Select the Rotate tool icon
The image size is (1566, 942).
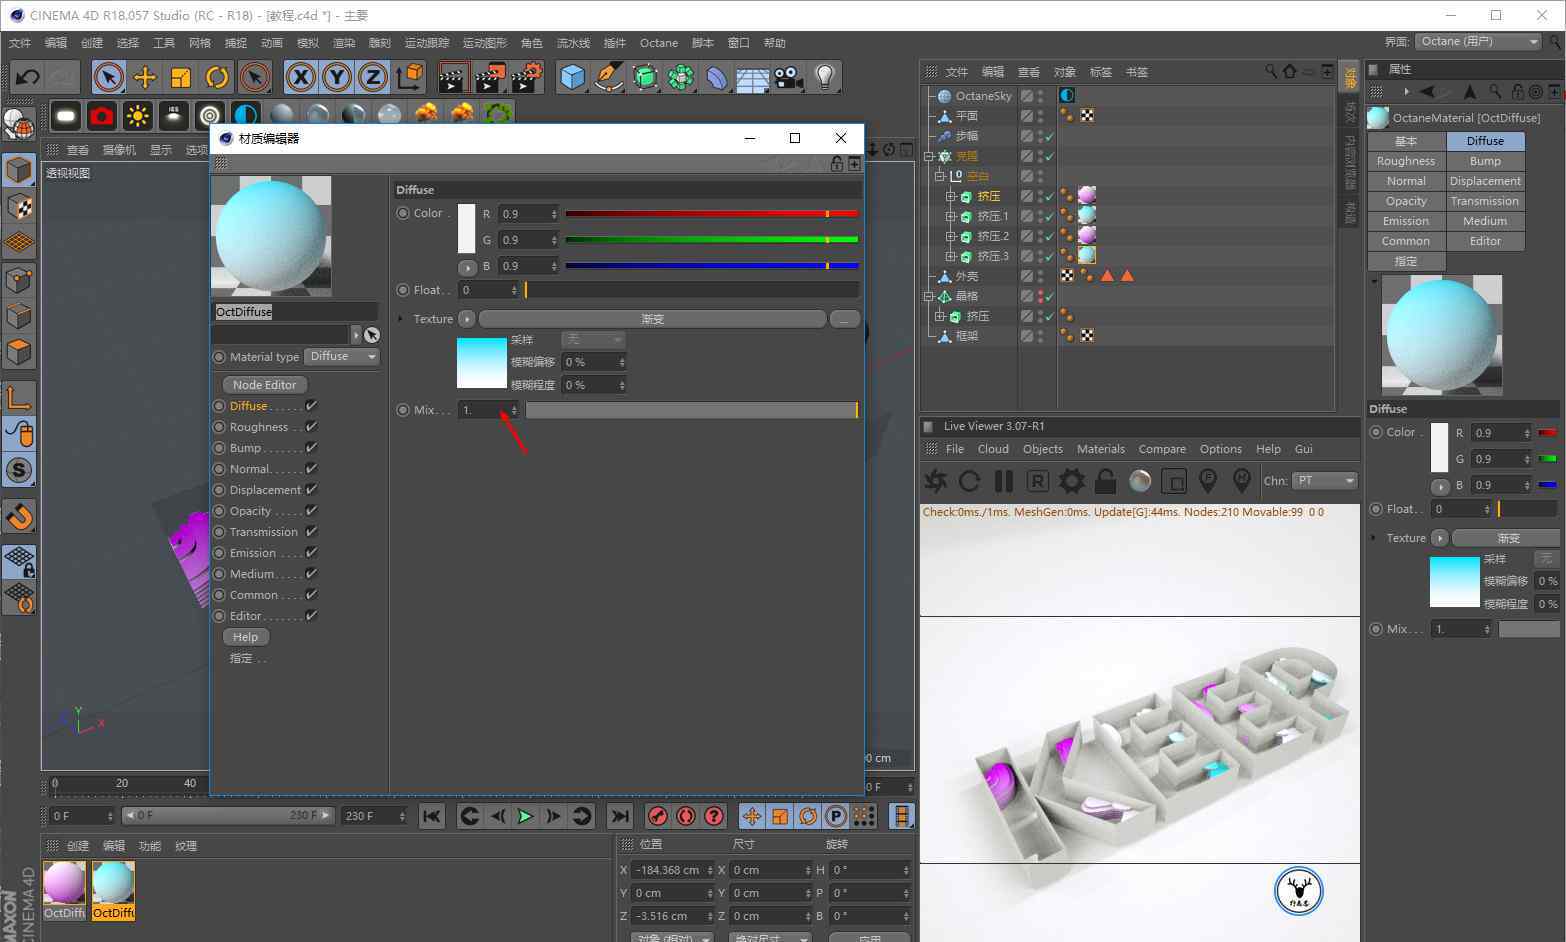click(217, 77)
